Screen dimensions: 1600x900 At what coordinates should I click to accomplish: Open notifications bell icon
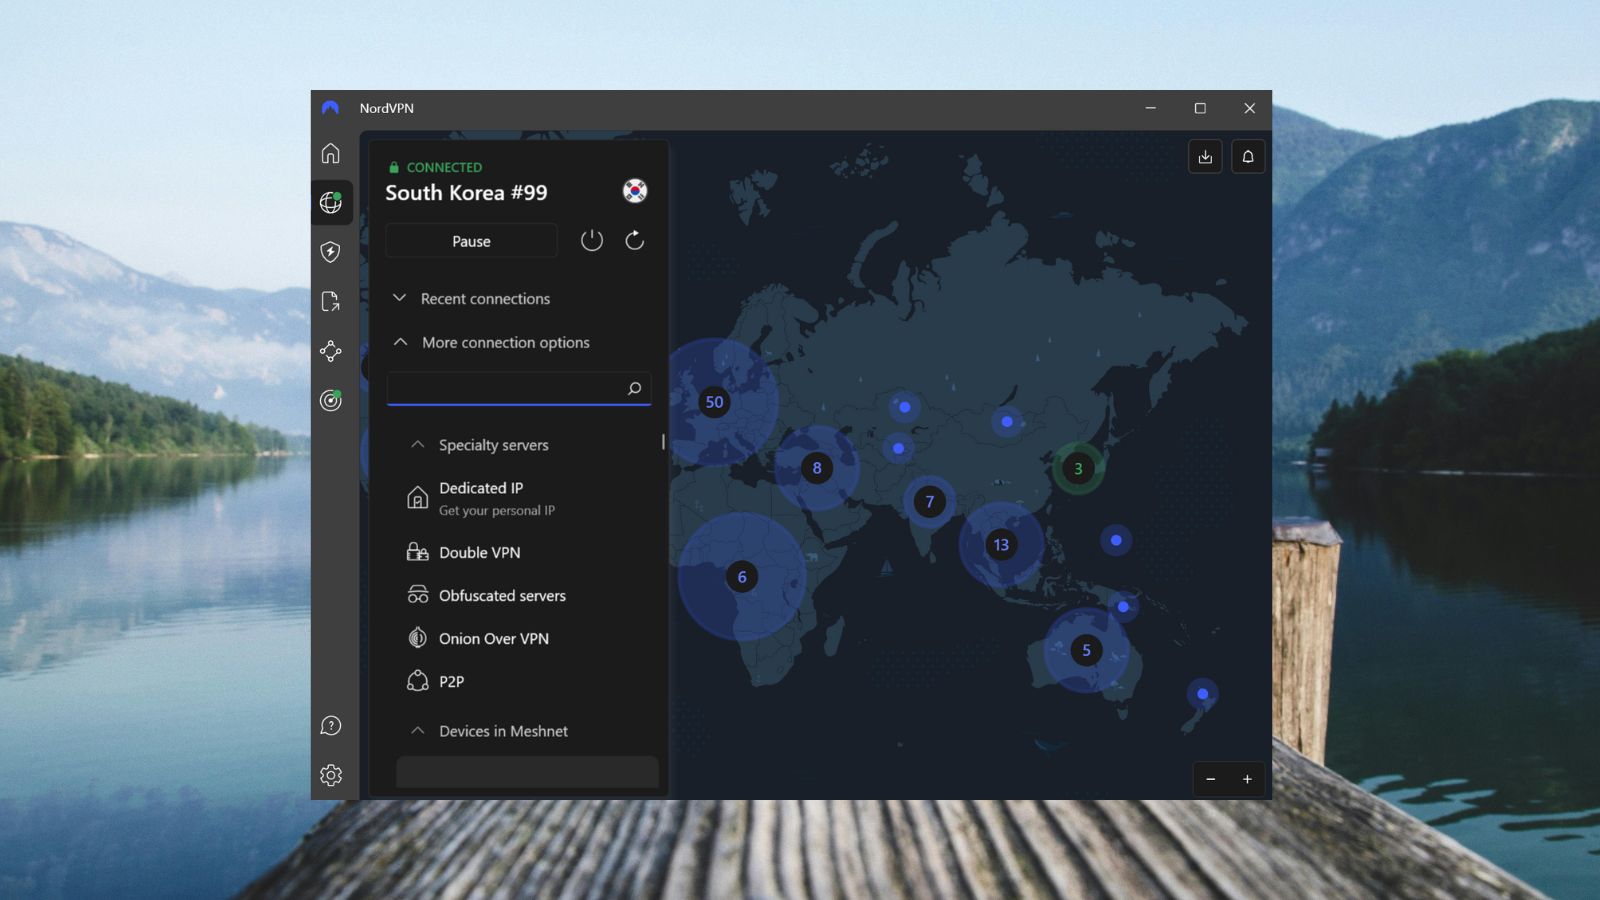point(1248,156)
